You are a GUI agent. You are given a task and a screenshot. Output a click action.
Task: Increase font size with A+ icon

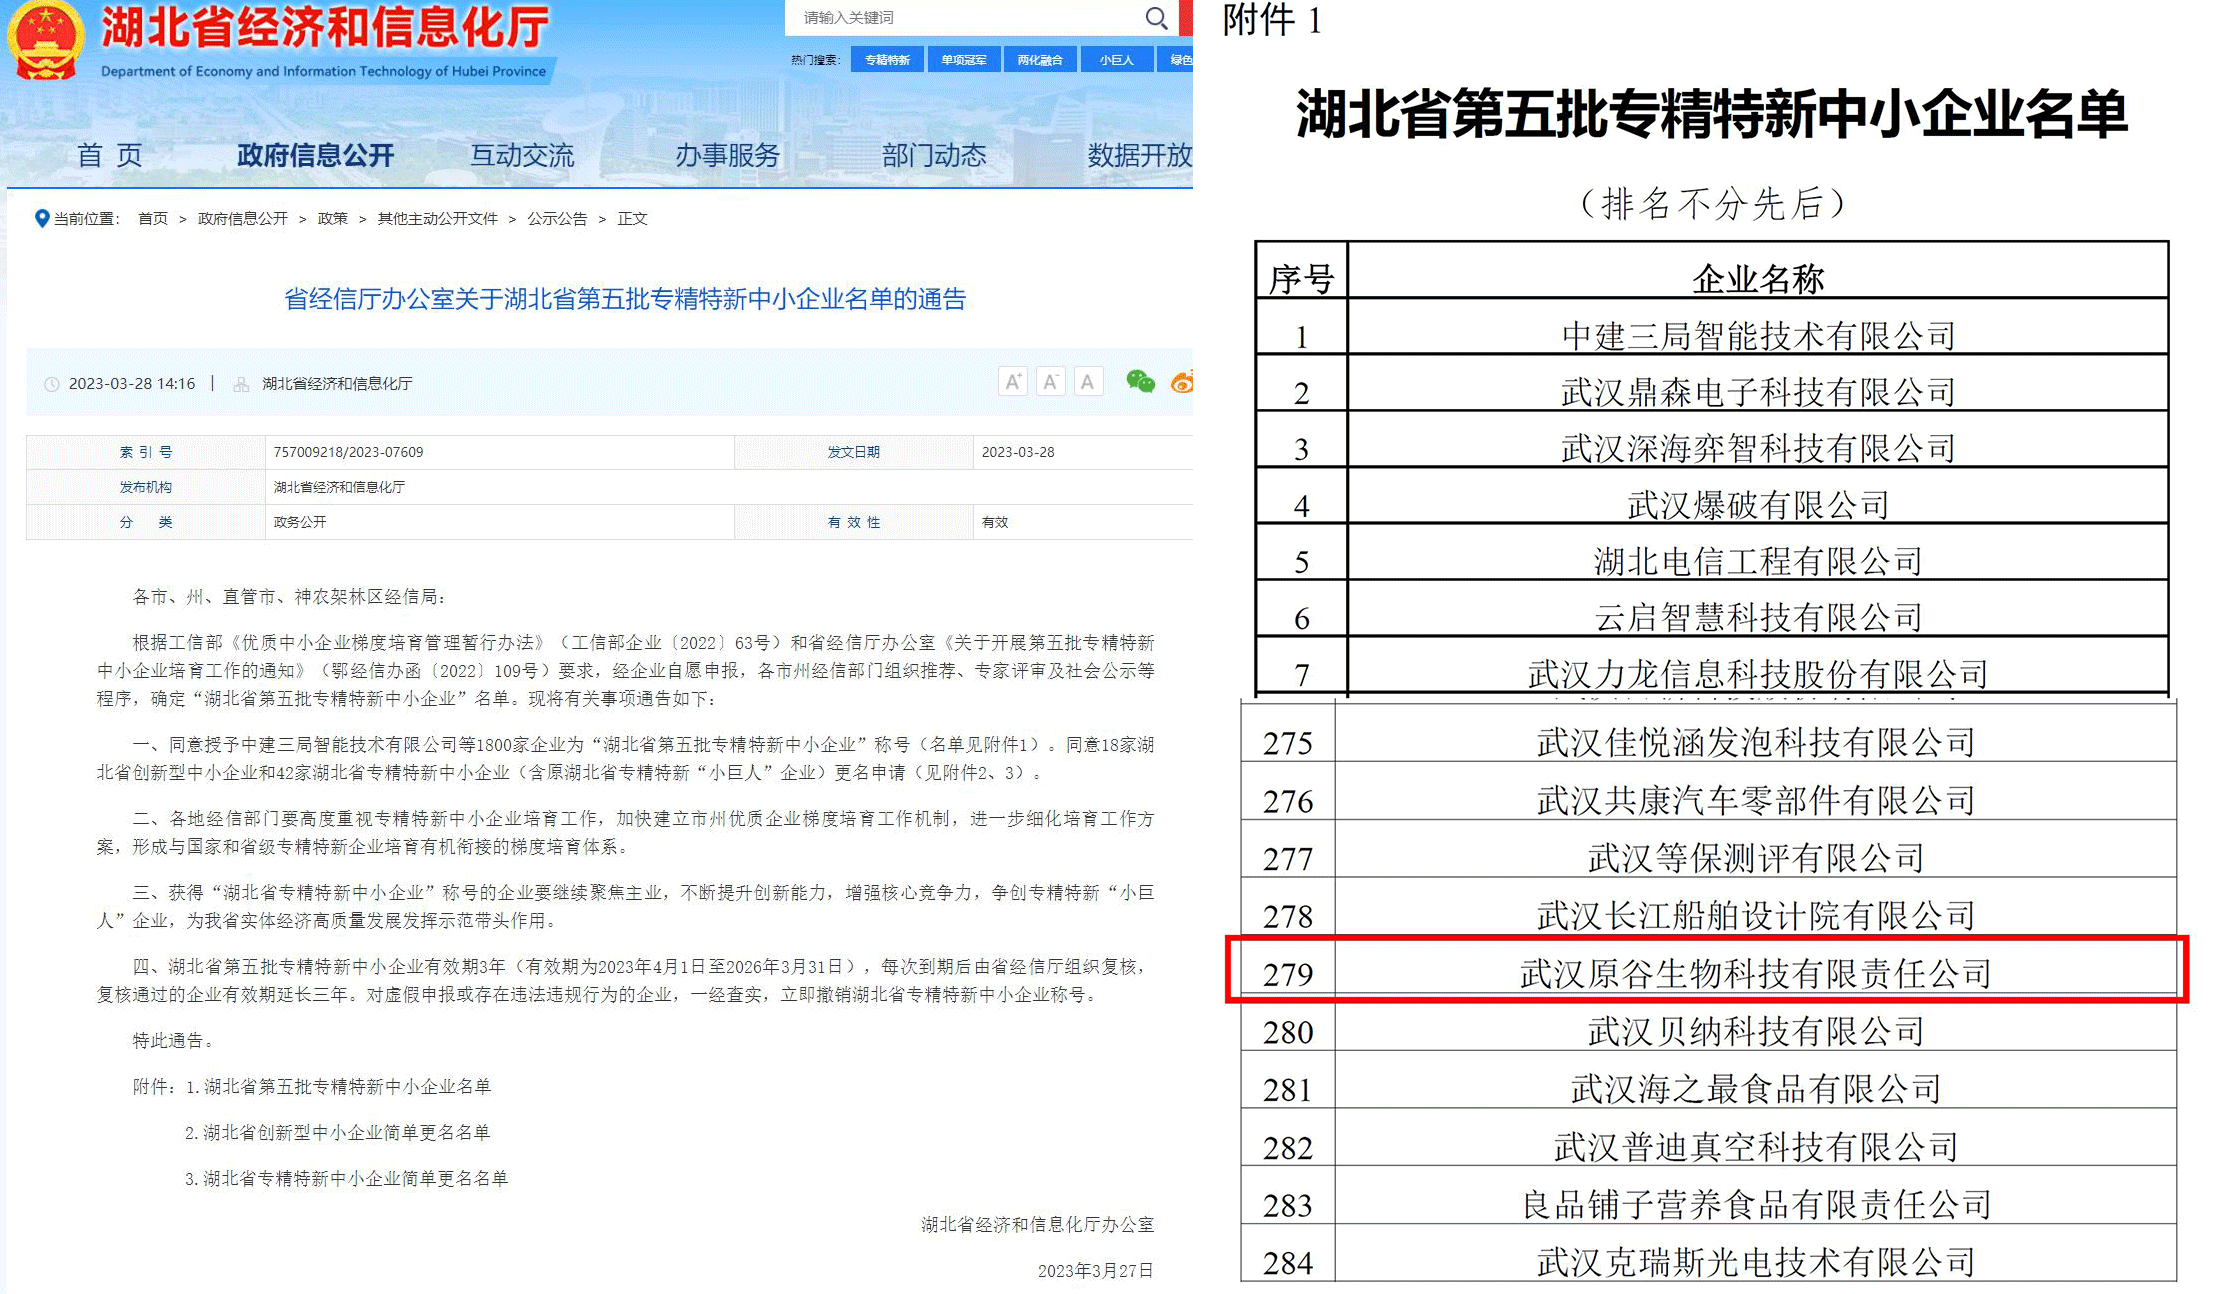tap(1013, 381)
